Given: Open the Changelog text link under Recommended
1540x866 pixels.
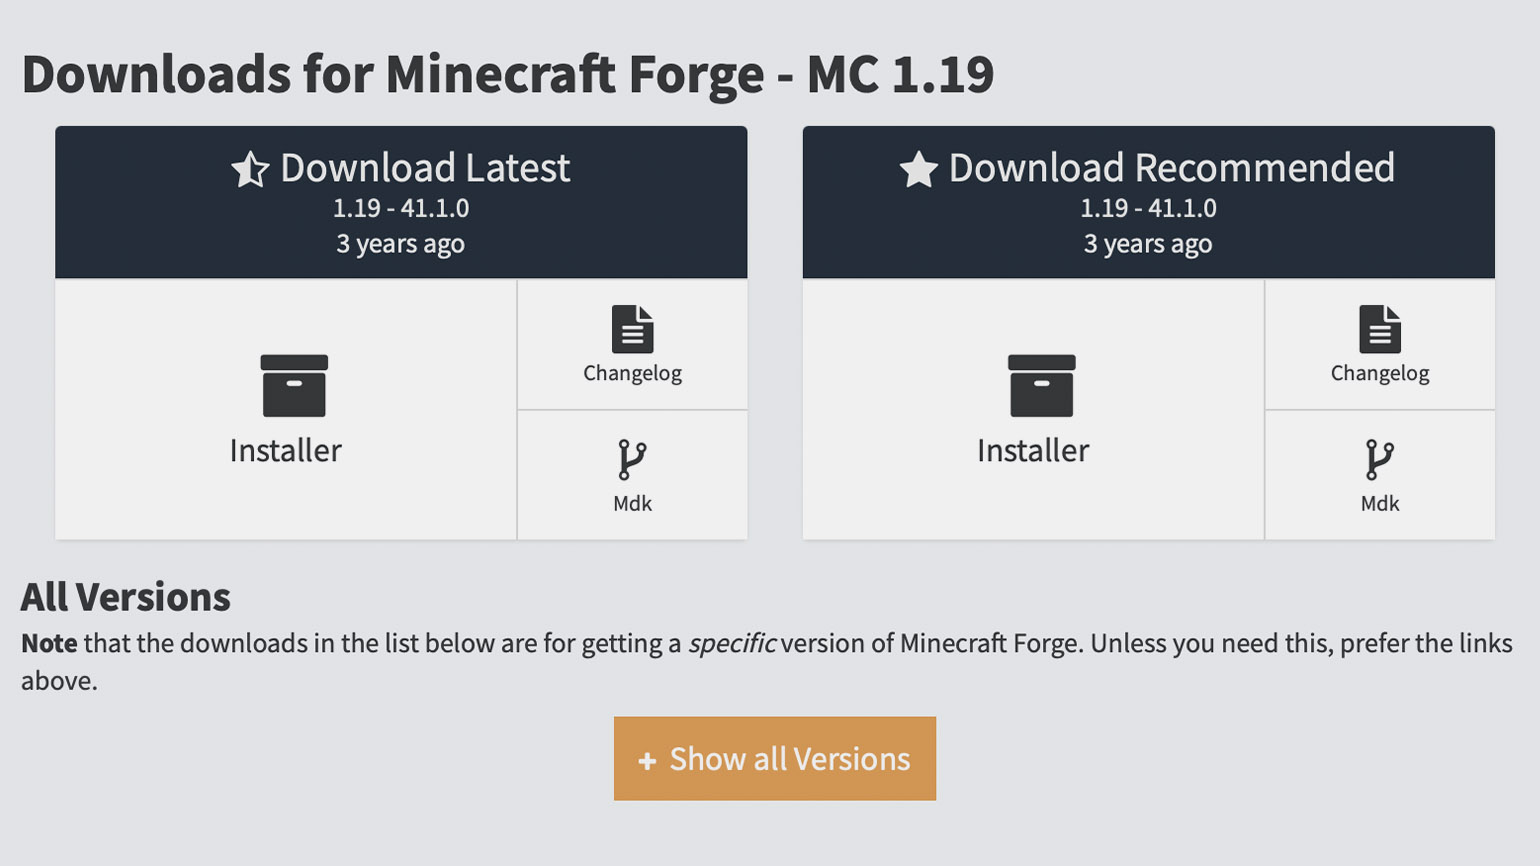Looking at the screenshot, I should pyautogui.click(x=1379, y=373).
